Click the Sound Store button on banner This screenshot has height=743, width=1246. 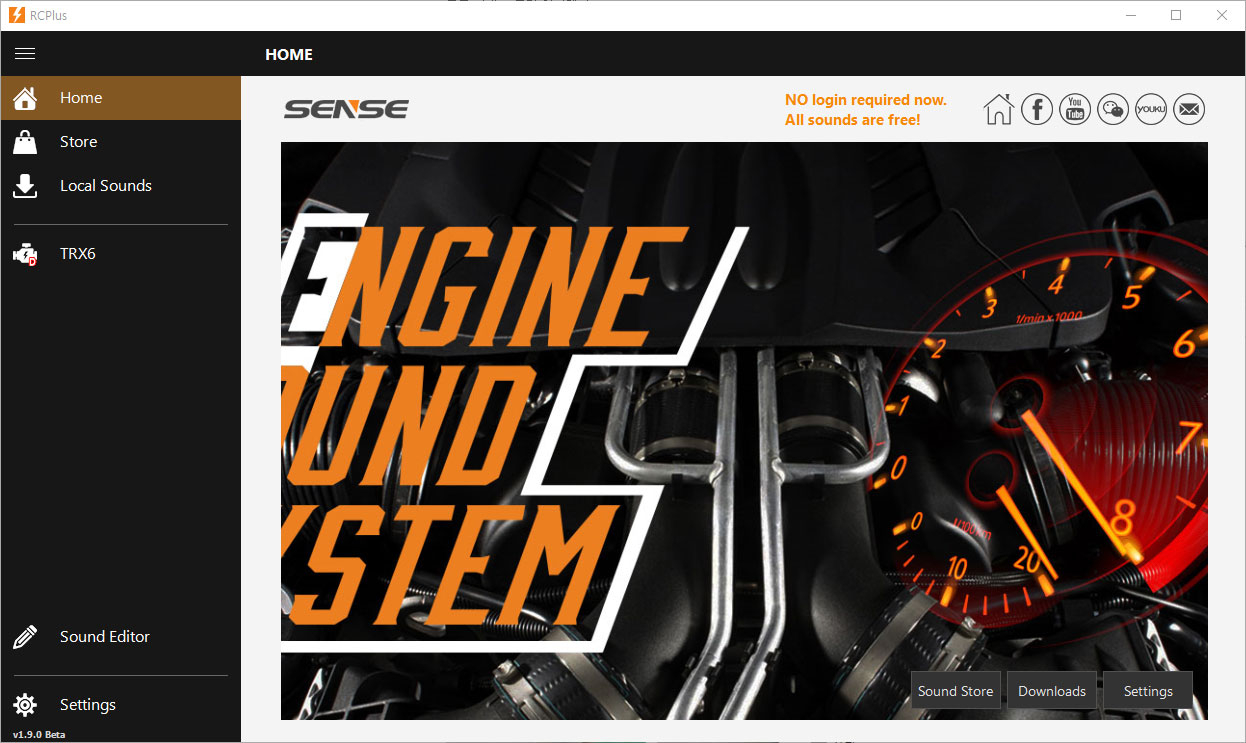pos(956,691)
